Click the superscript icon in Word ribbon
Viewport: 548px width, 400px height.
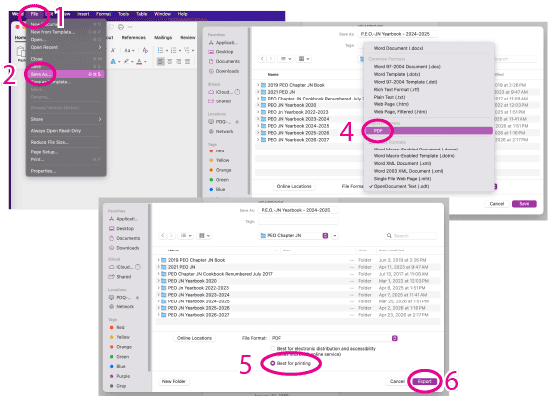[x=113, y=50]
